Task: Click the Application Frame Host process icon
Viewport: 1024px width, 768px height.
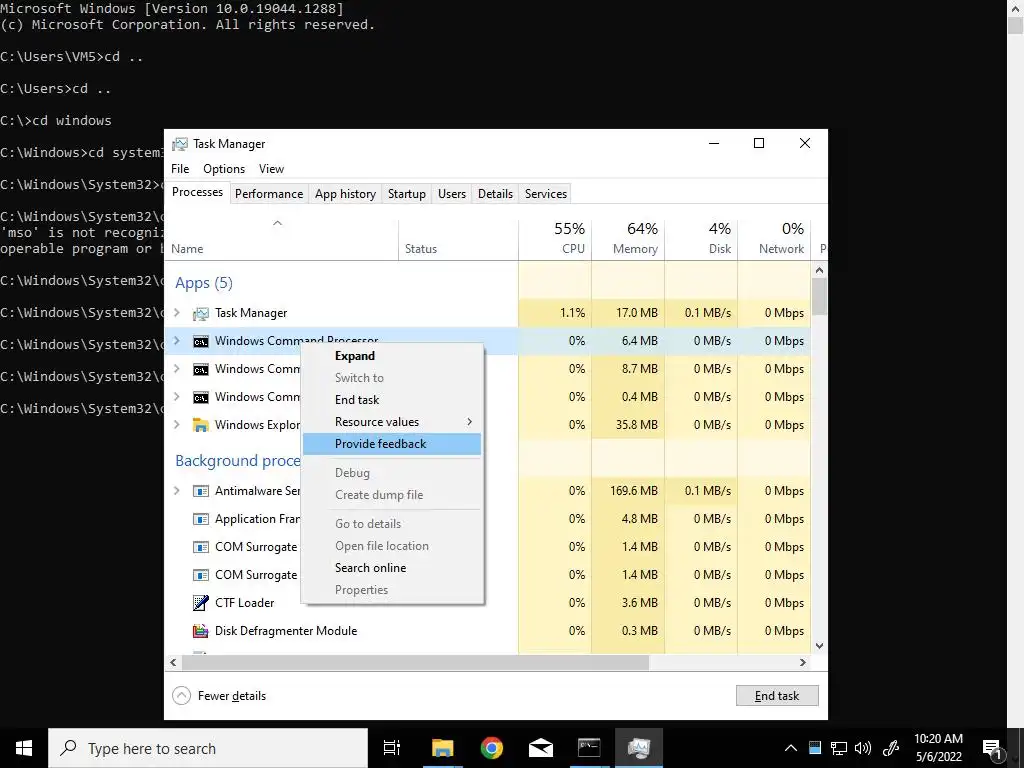Action: (x=200, y=519)
